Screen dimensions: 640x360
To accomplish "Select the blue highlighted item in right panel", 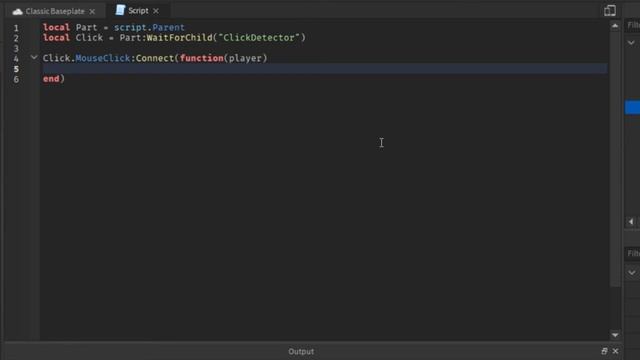I will (x=632, y=107).
